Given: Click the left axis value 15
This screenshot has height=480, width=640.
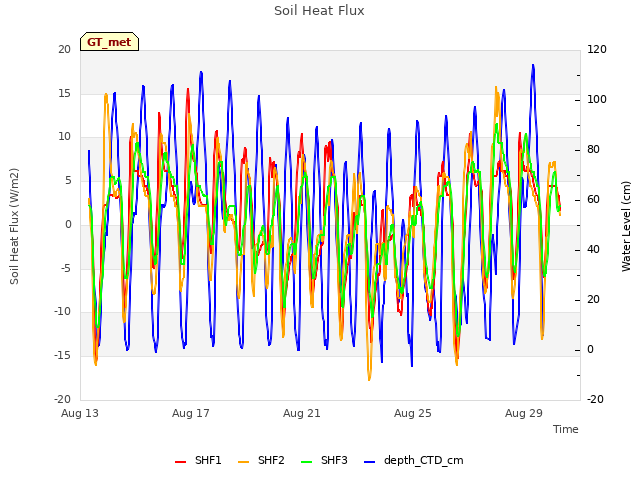Looking at the screenshot, I should pos(64,93).
